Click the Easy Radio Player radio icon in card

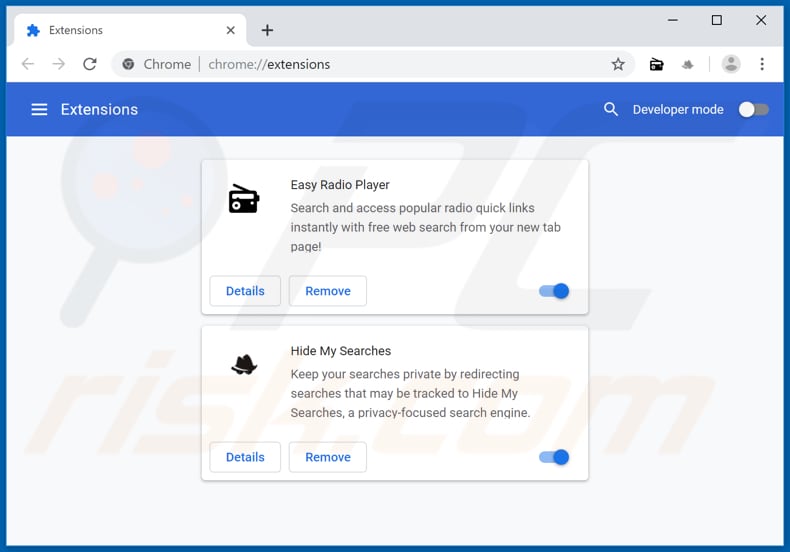pos(244,199)
